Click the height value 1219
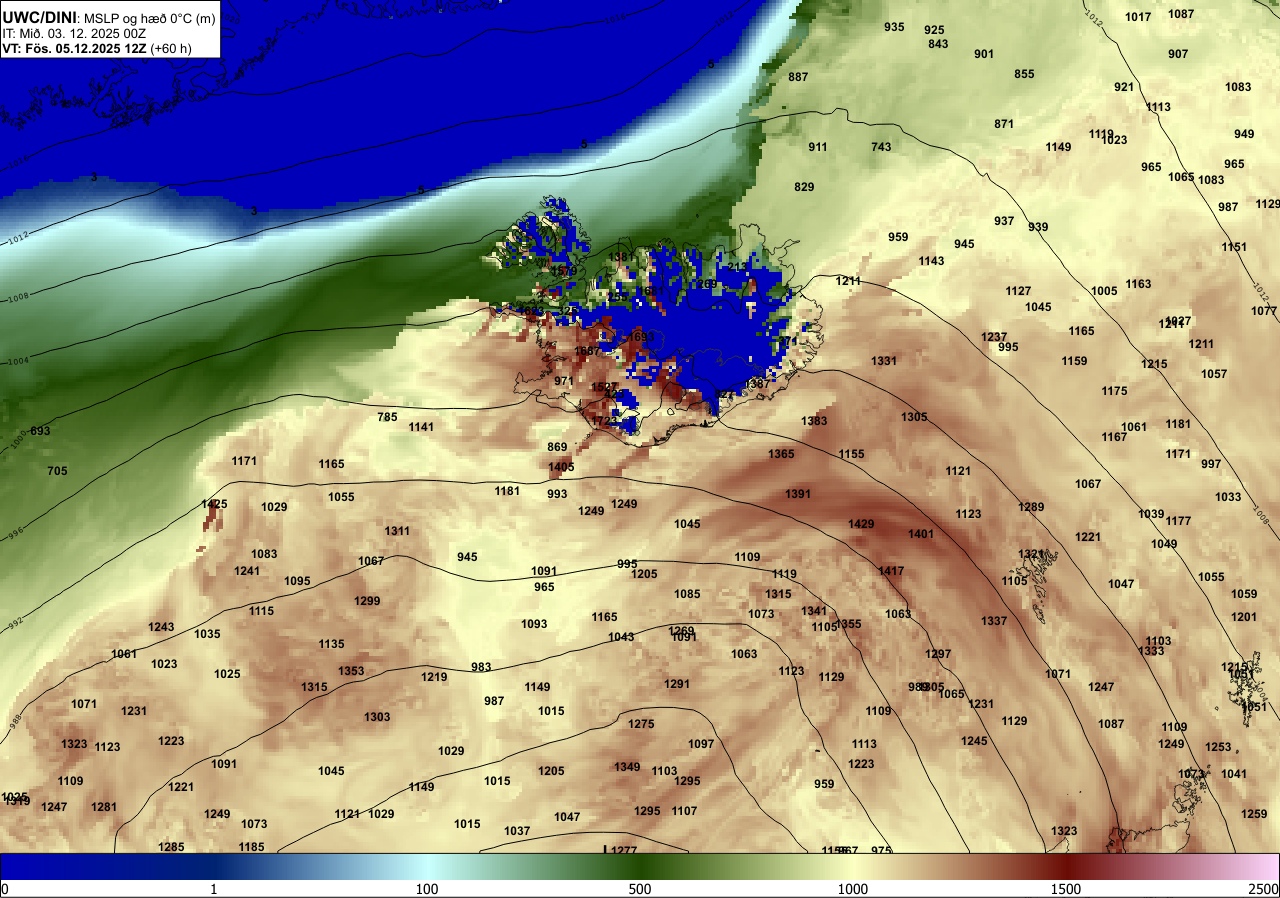This screenshot has width=1280, height=898. (434, 677)
